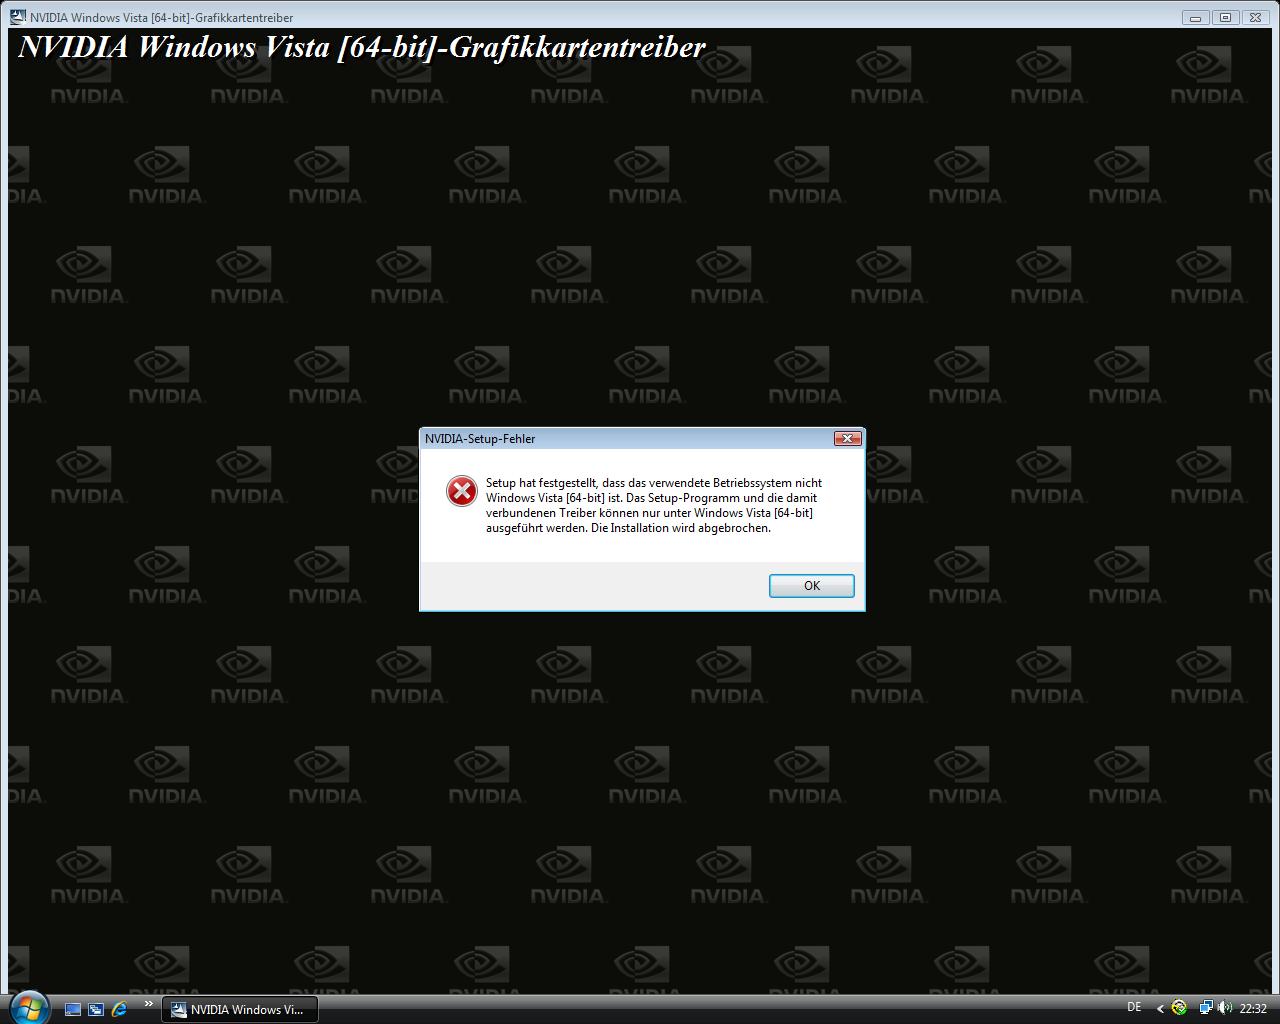Click the Show Desktop quick launch icon

72,1009
